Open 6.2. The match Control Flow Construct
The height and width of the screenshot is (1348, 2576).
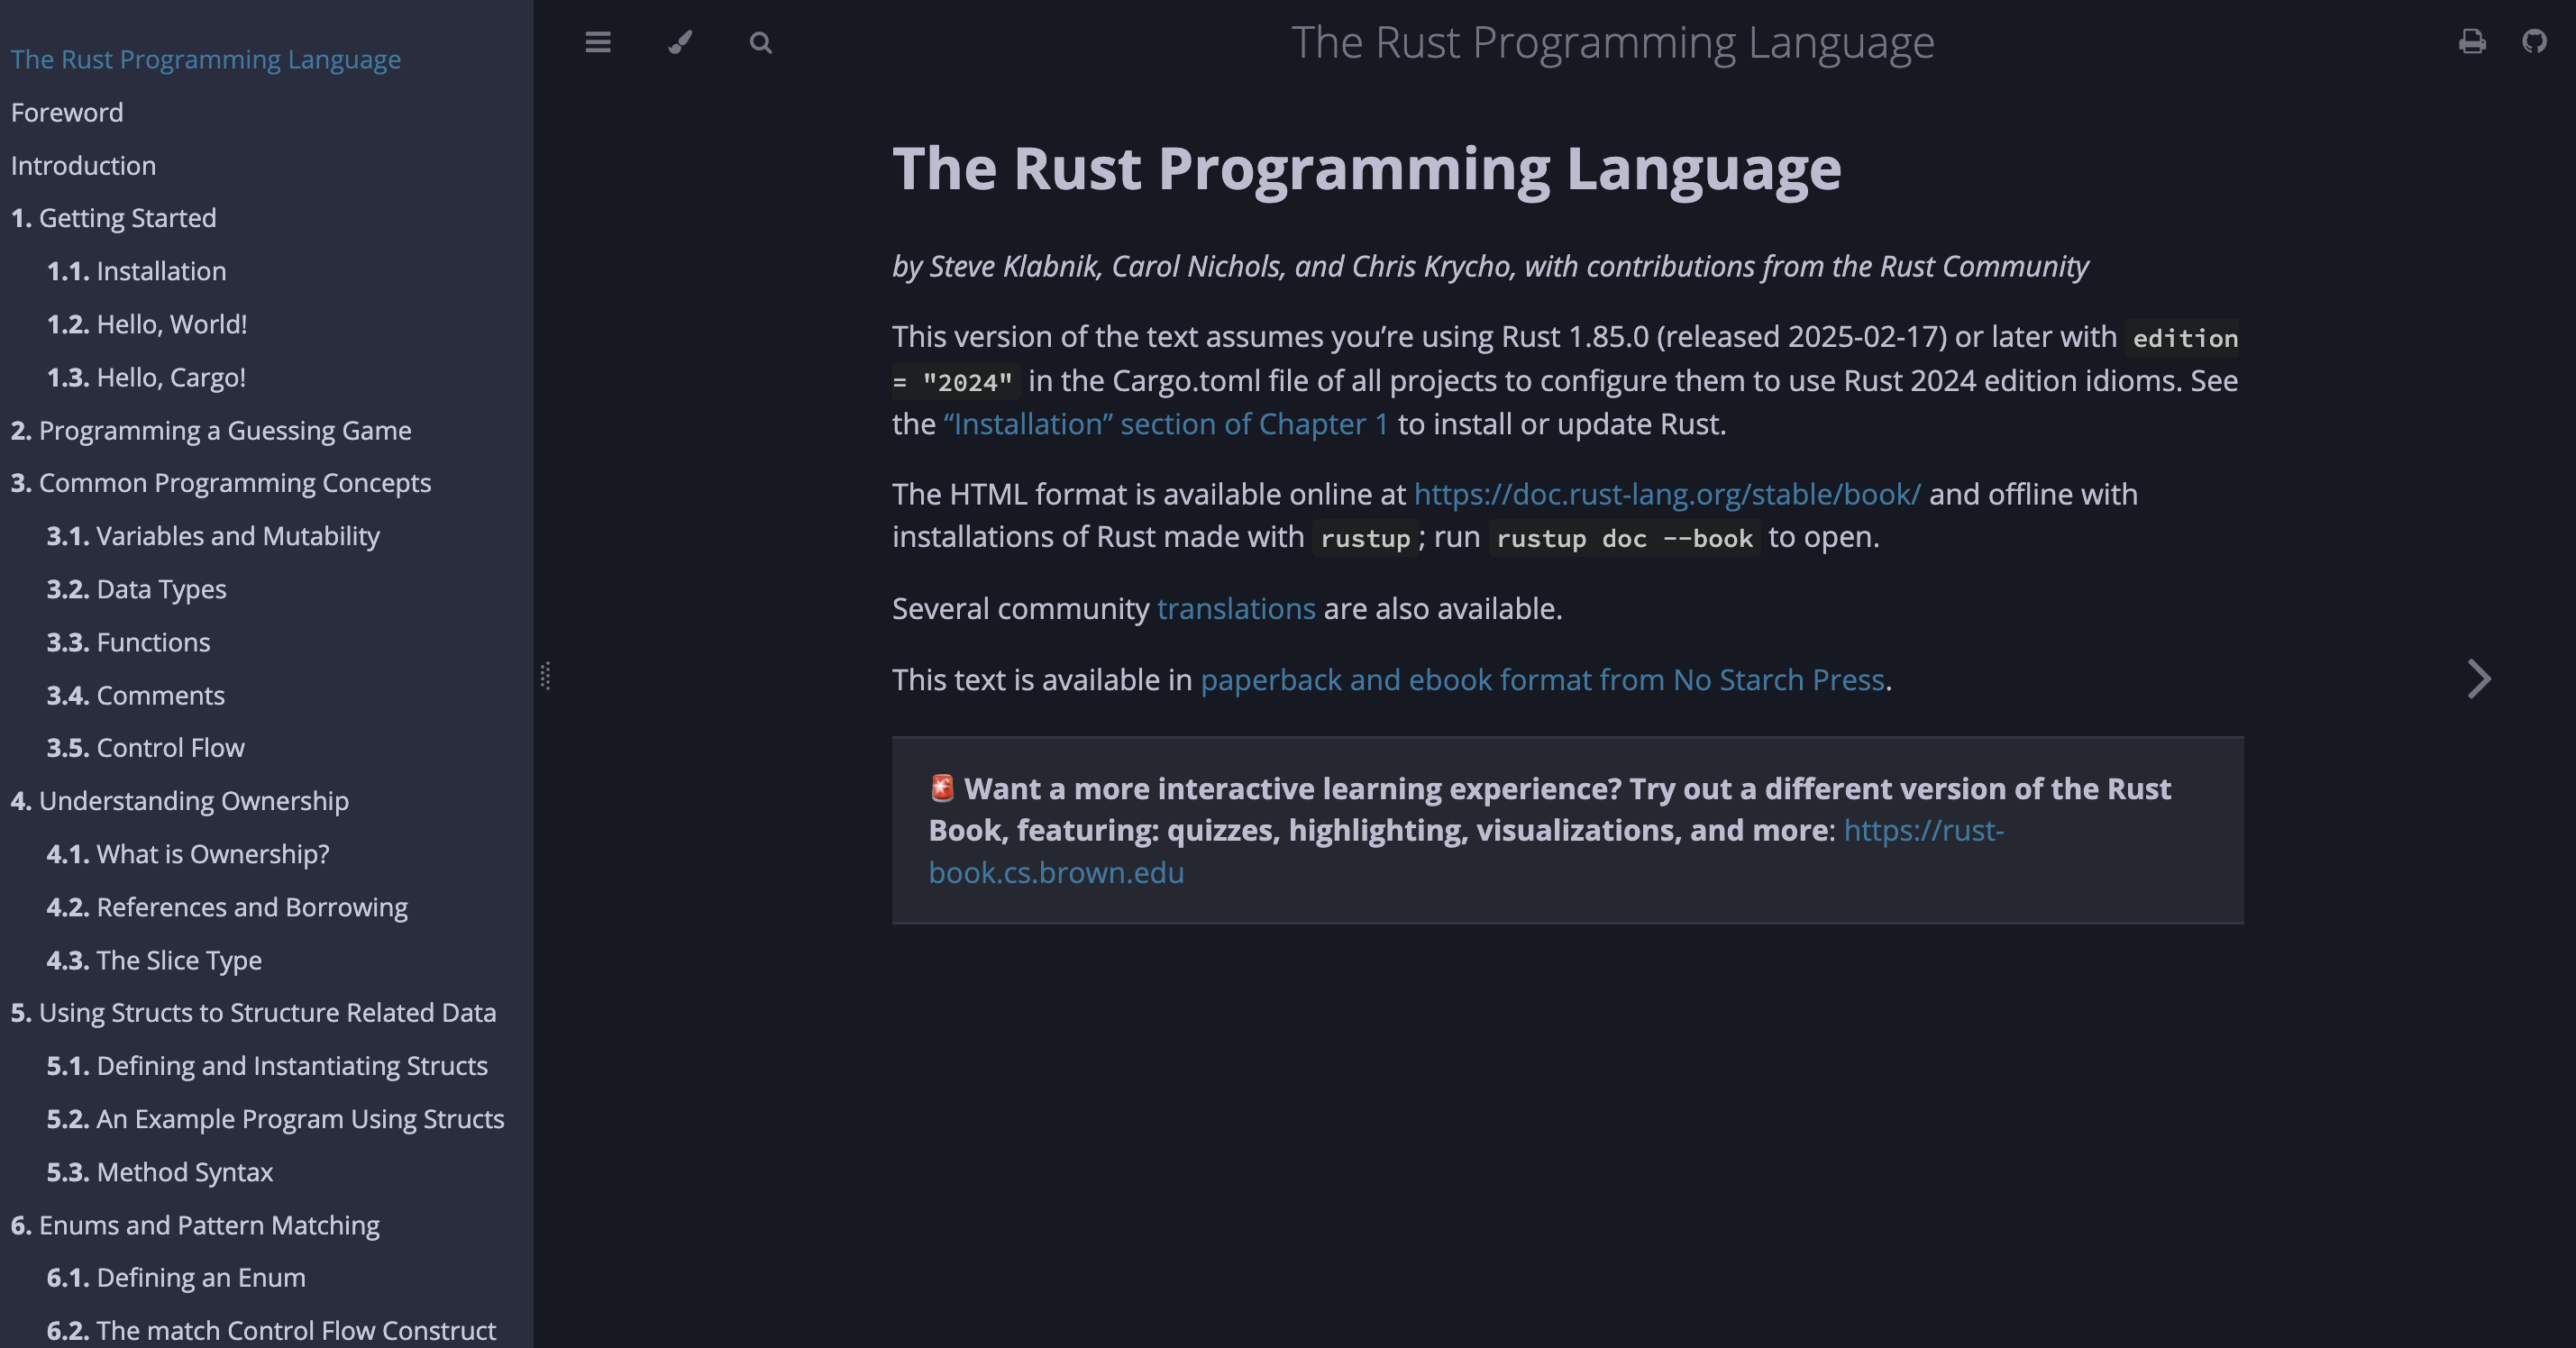(x=272, y=1331)
